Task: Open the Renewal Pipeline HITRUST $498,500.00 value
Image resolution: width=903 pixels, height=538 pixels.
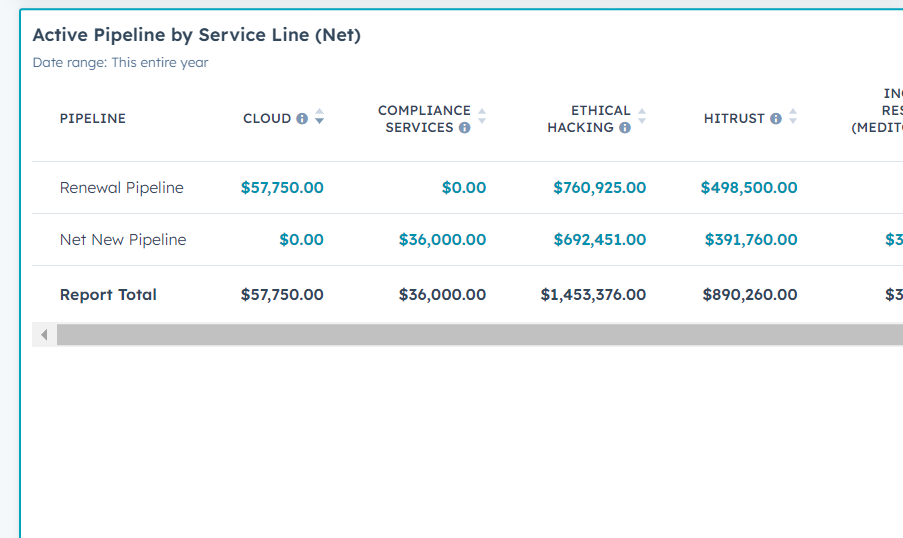Action: pos(749,188)
